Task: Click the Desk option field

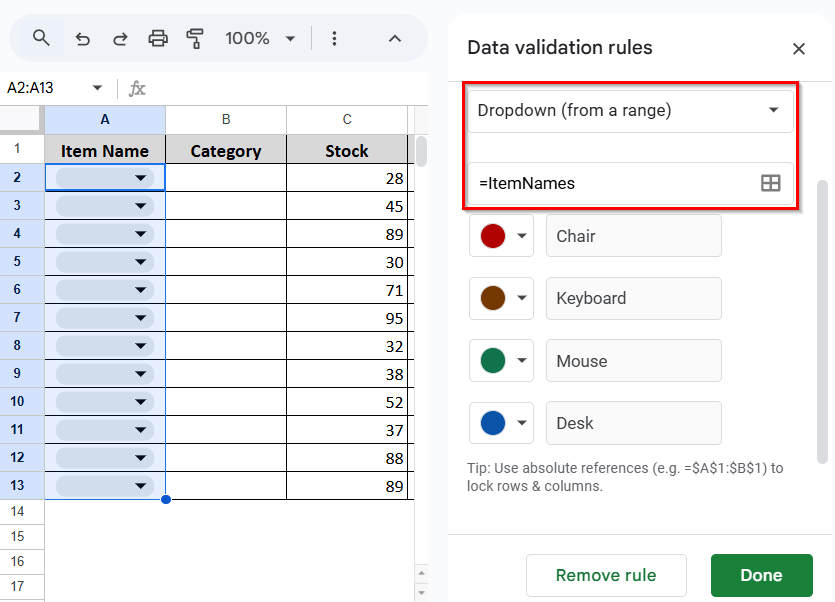Action: (x=634, y=423)
